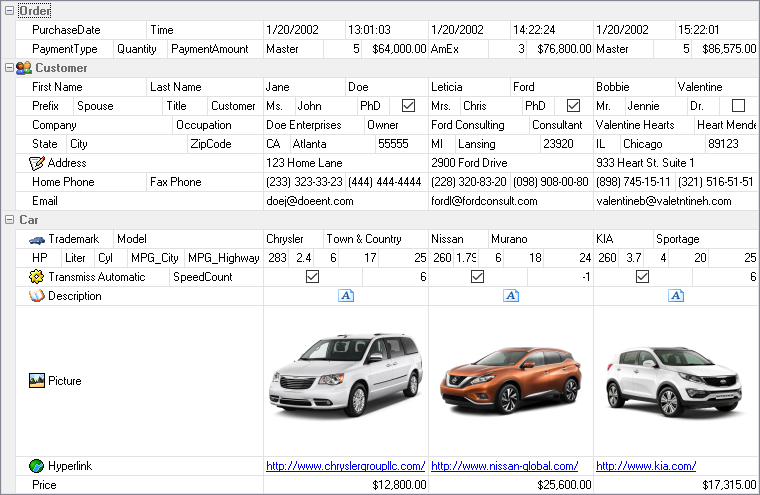Viewport: 760px width, 495px height.
Task: Click the Hyperlink row globe icon
Action: 38,466
